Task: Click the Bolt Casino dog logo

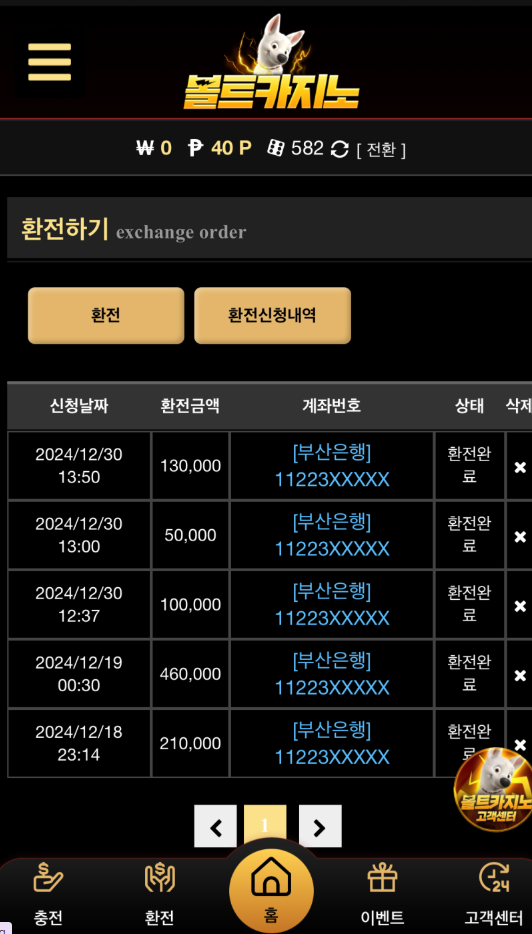Action: pyautogui.click(x=271, y=63)
